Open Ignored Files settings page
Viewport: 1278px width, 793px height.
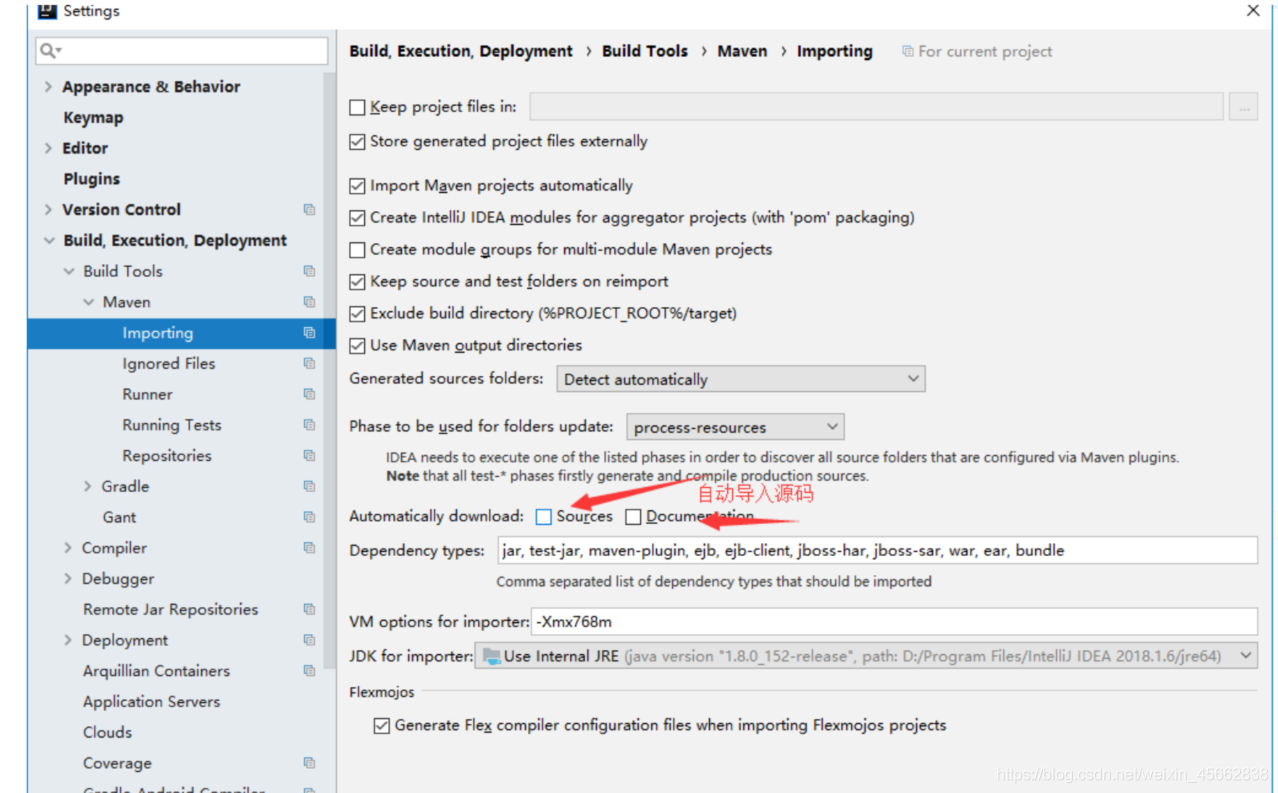169,364
